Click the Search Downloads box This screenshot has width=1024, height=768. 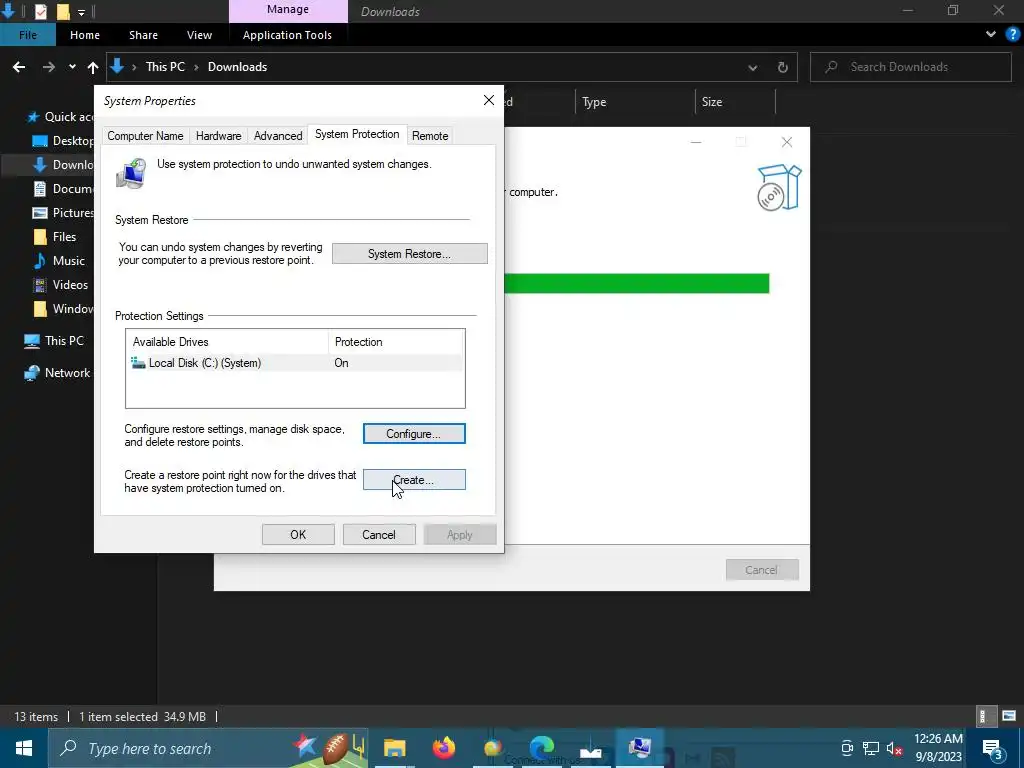pyautogui.click(x=910, y=67)
